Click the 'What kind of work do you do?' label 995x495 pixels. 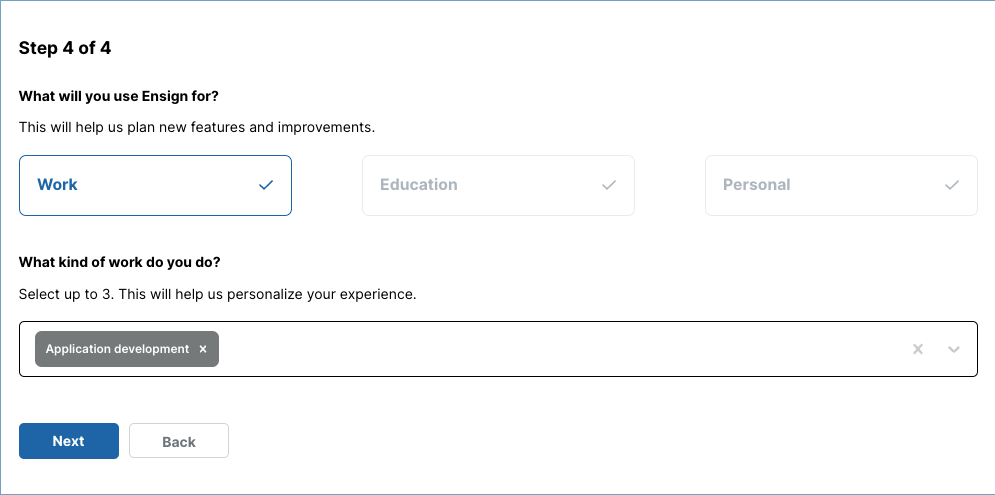pos(119,262)
